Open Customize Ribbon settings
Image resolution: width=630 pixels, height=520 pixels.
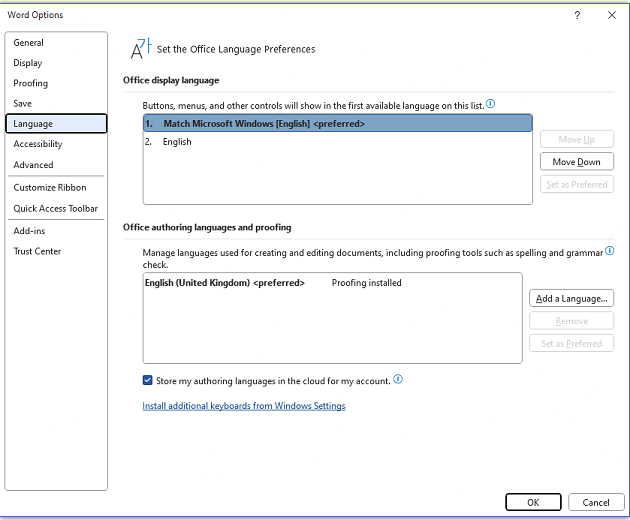click(56, 188)
